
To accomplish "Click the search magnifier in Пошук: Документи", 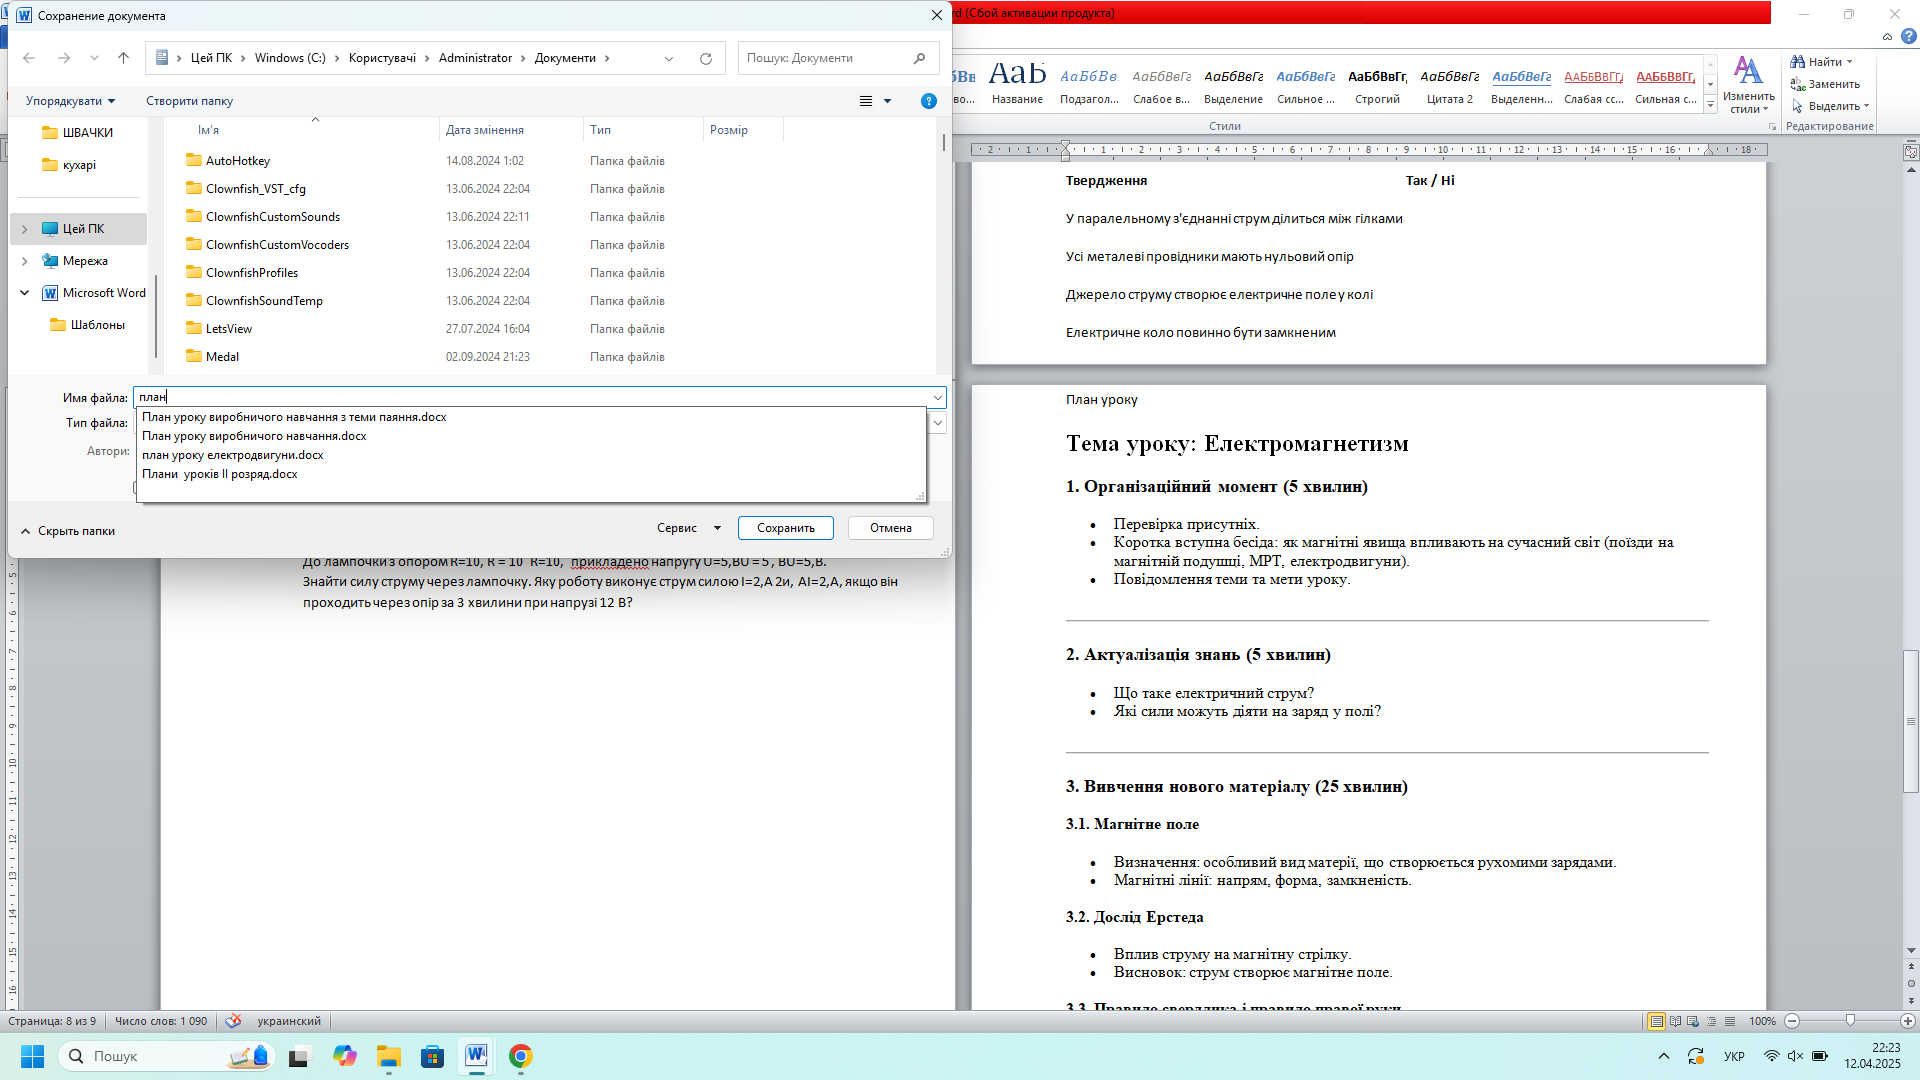I will coord(919,58).
